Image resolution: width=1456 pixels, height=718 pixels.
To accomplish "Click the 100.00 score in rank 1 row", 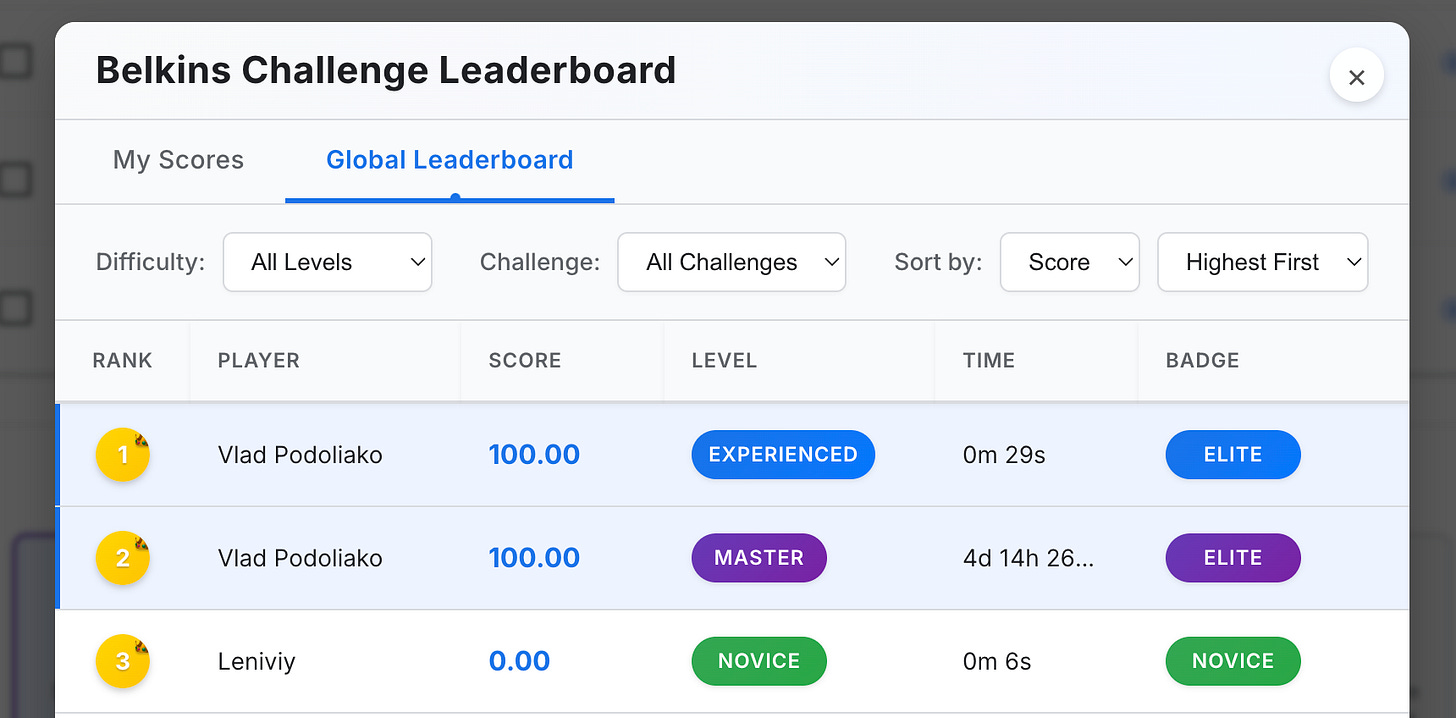I will click(x=534, y=455).
